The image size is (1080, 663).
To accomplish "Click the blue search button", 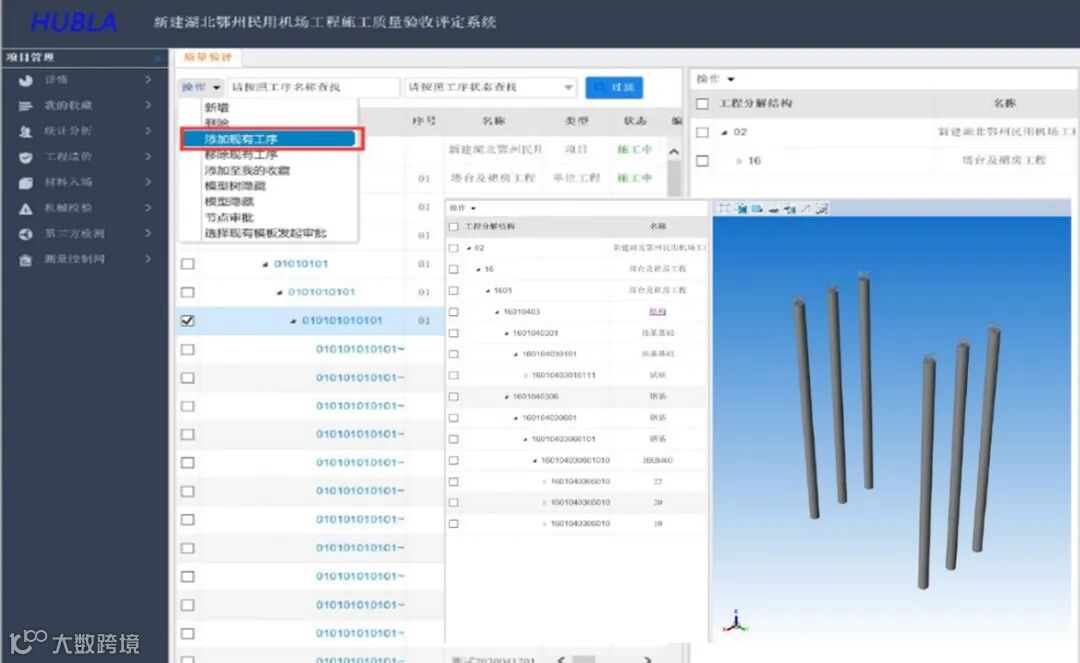I will (x=614, y=87).
